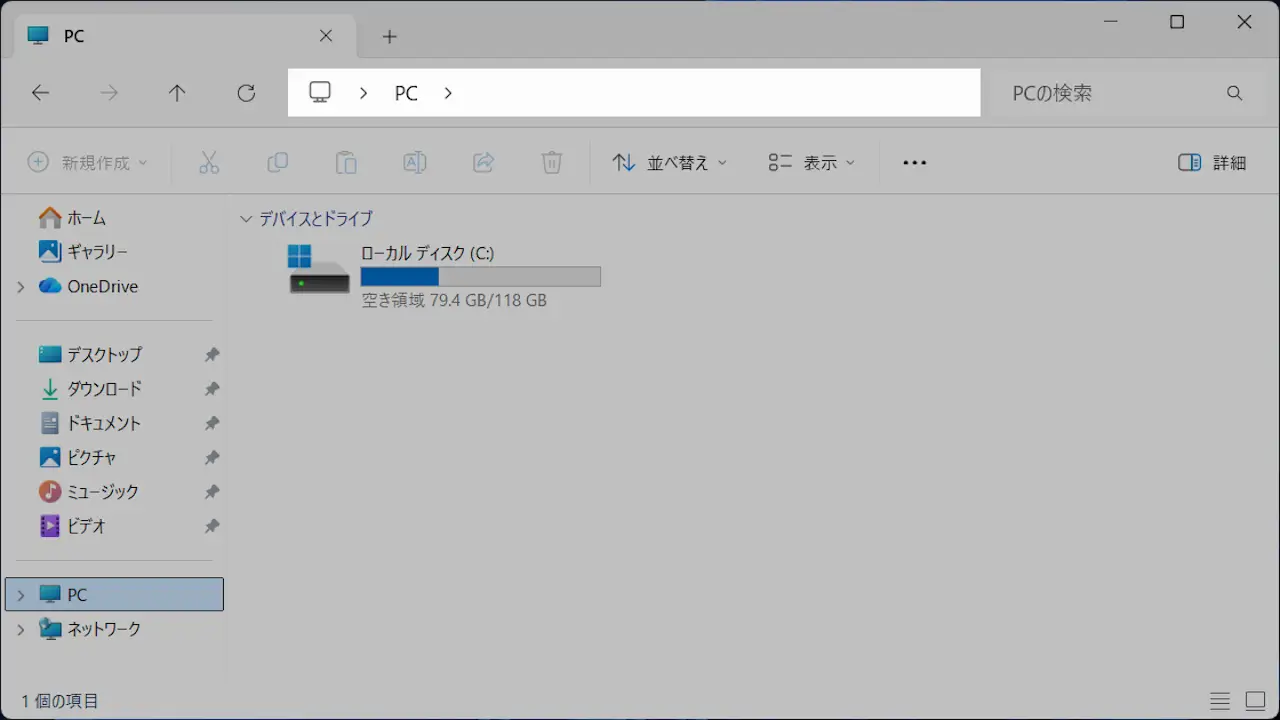Click the Share icon in toolbar
1280x720 pixels.
483,163
